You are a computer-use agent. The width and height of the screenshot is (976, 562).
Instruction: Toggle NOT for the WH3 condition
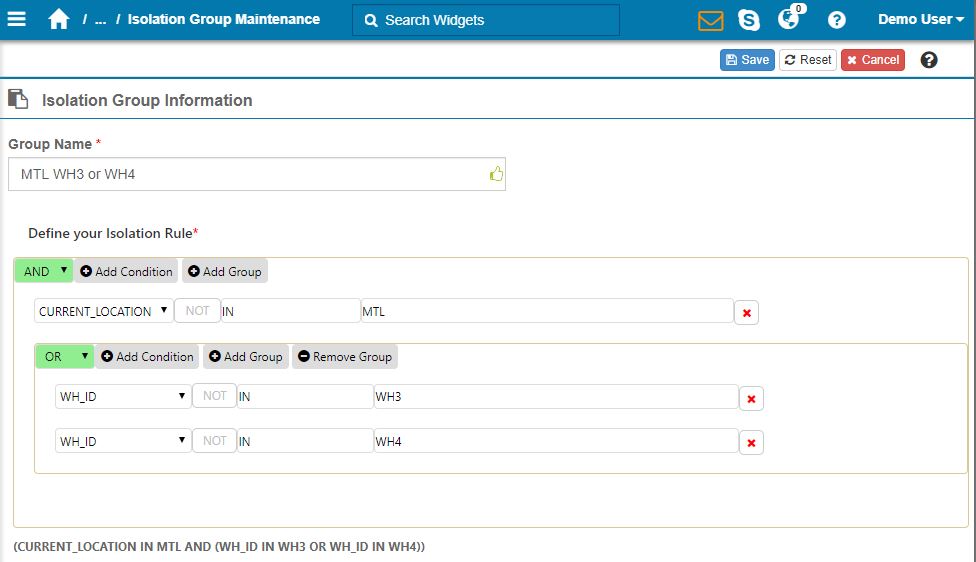(x=215, y=396)
